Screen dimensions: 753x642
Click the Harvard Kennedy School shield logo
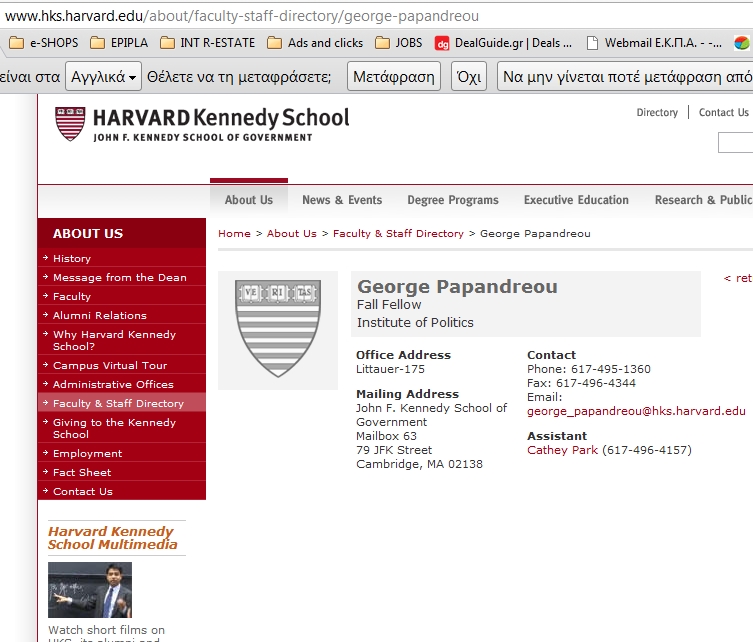(x=69, y=123)
